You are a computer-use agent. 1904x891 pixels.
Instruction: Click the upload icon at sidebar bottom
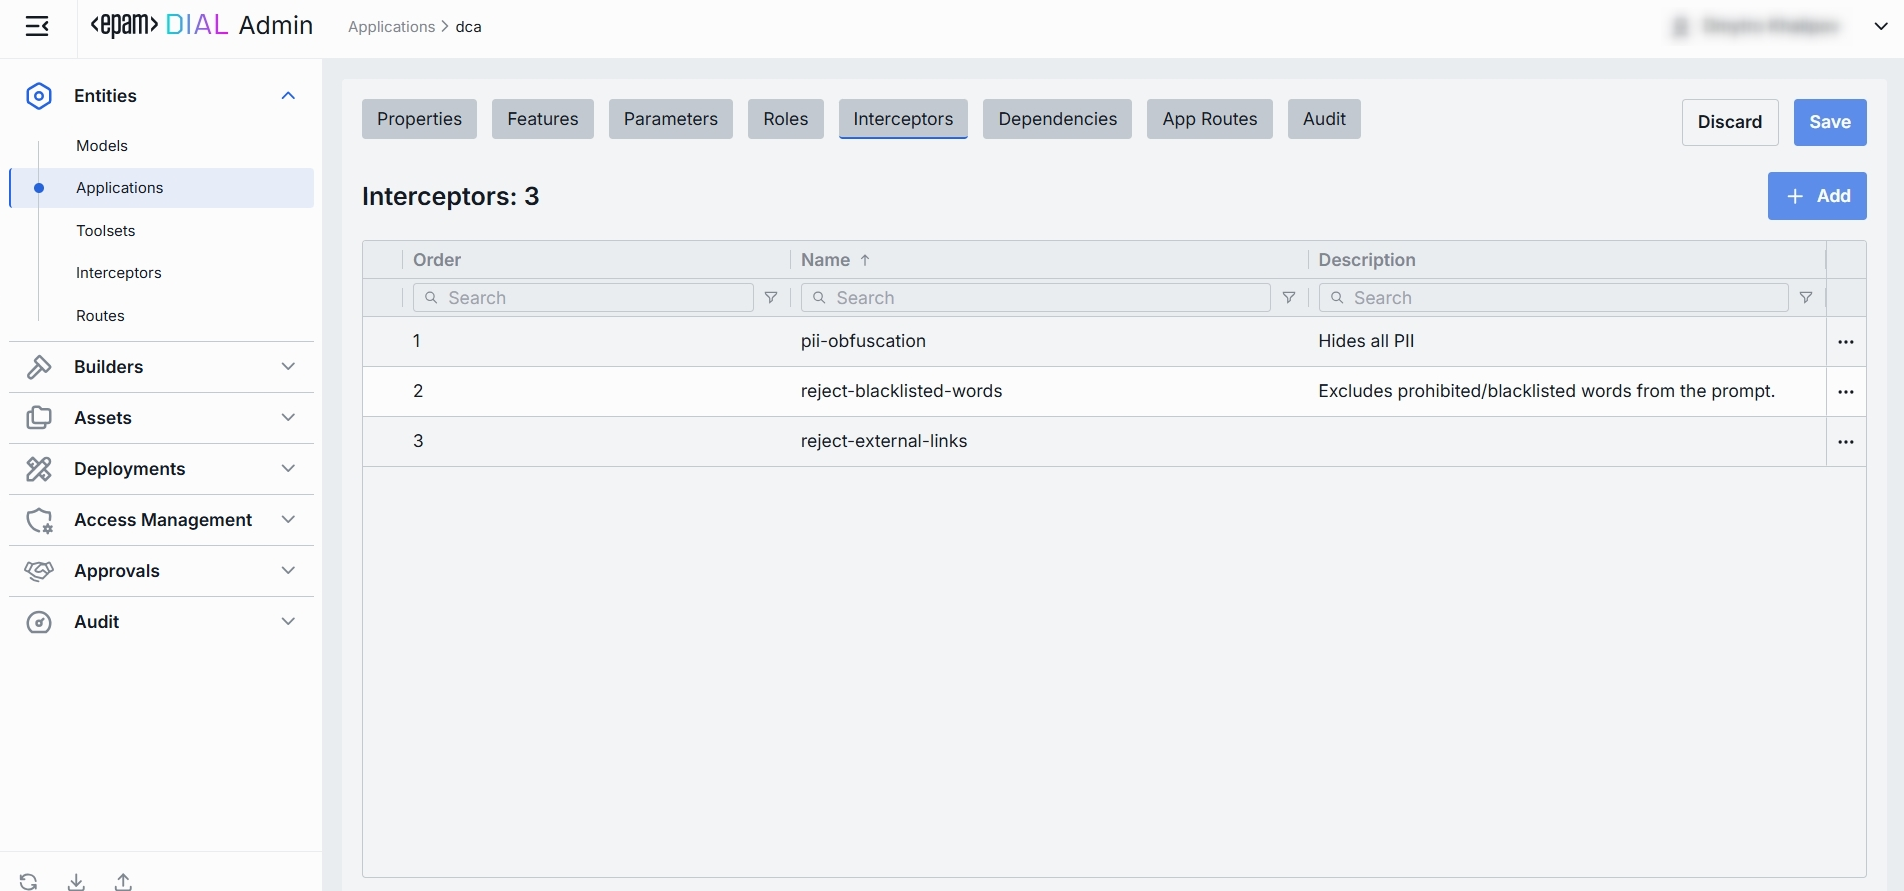123,881
